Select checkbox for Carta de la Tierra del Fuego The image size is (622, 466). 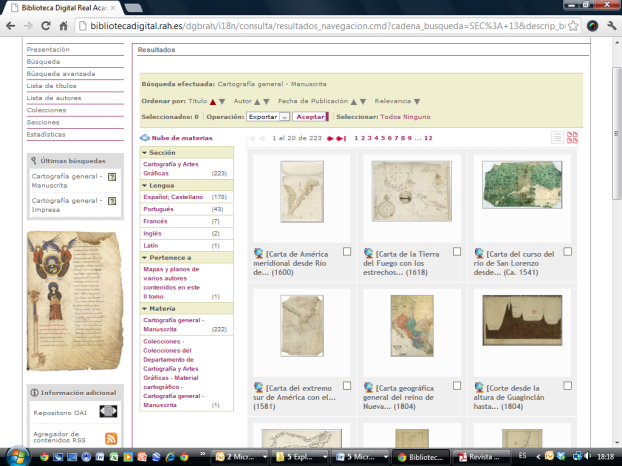457,252
